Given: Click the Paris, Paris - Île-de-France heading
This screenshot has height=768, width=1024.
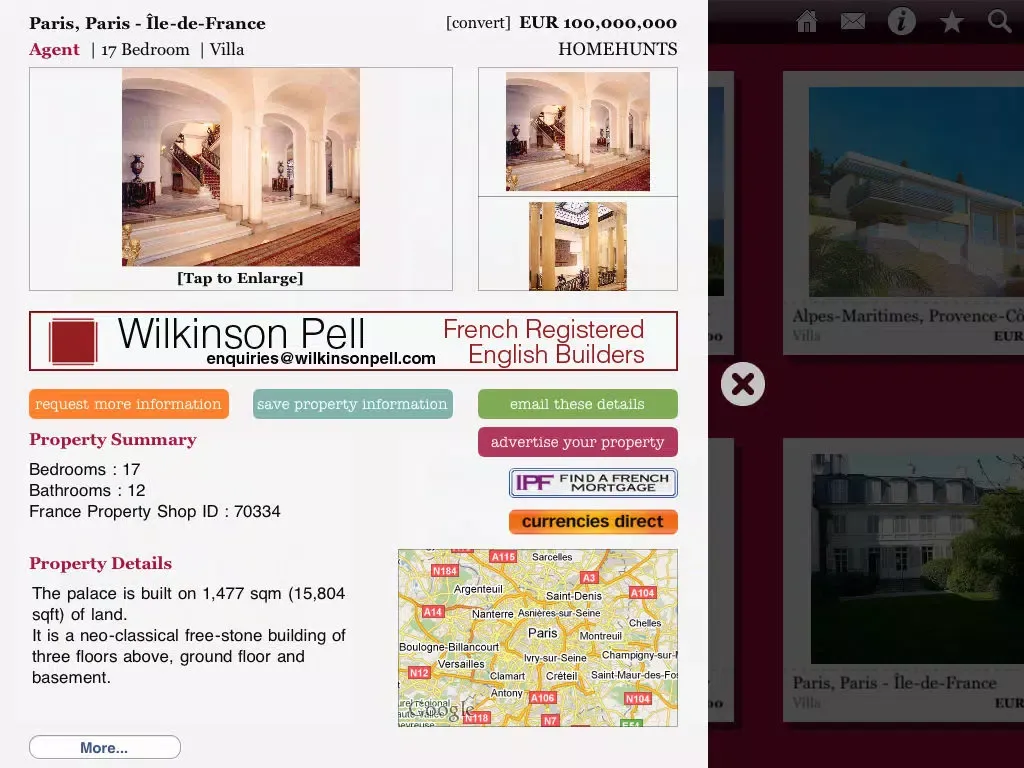Looking at the screenshot, I should (147, 24).
